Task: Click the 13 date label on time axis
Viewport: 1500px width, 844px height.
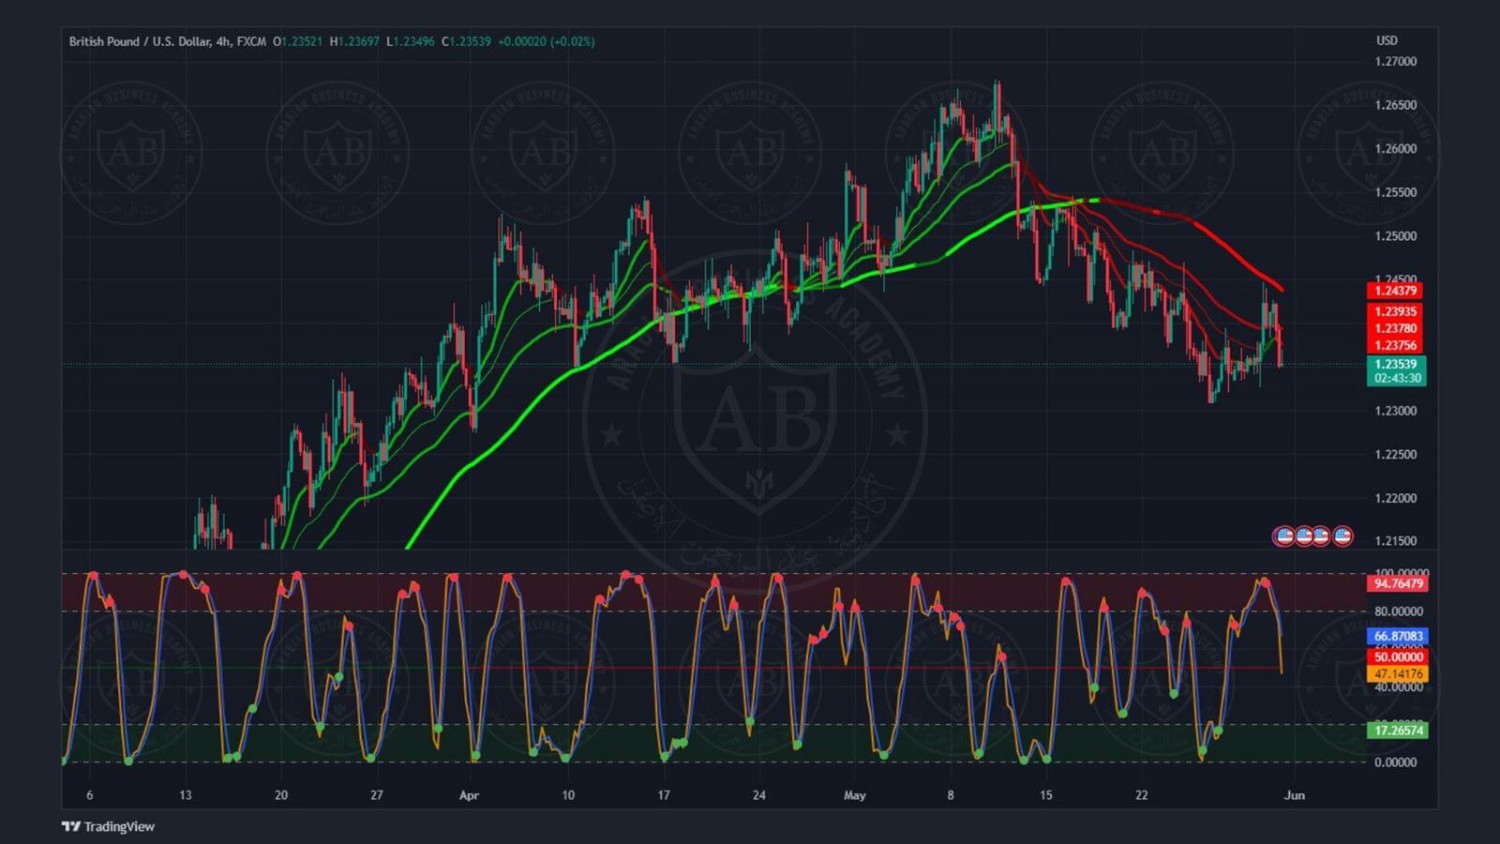Action: point(185,795)
